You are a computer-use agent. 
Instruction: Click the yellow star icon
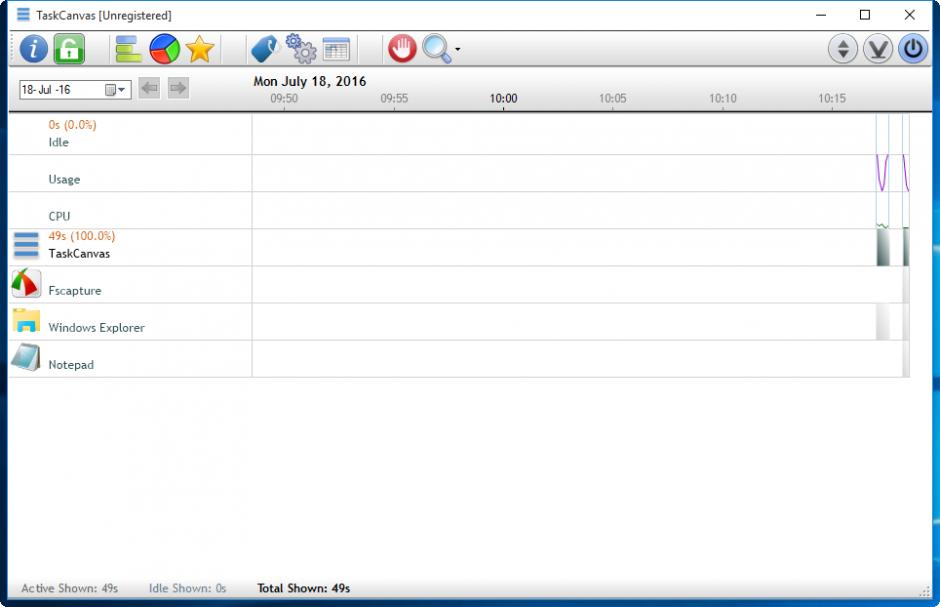coord(200,49)
